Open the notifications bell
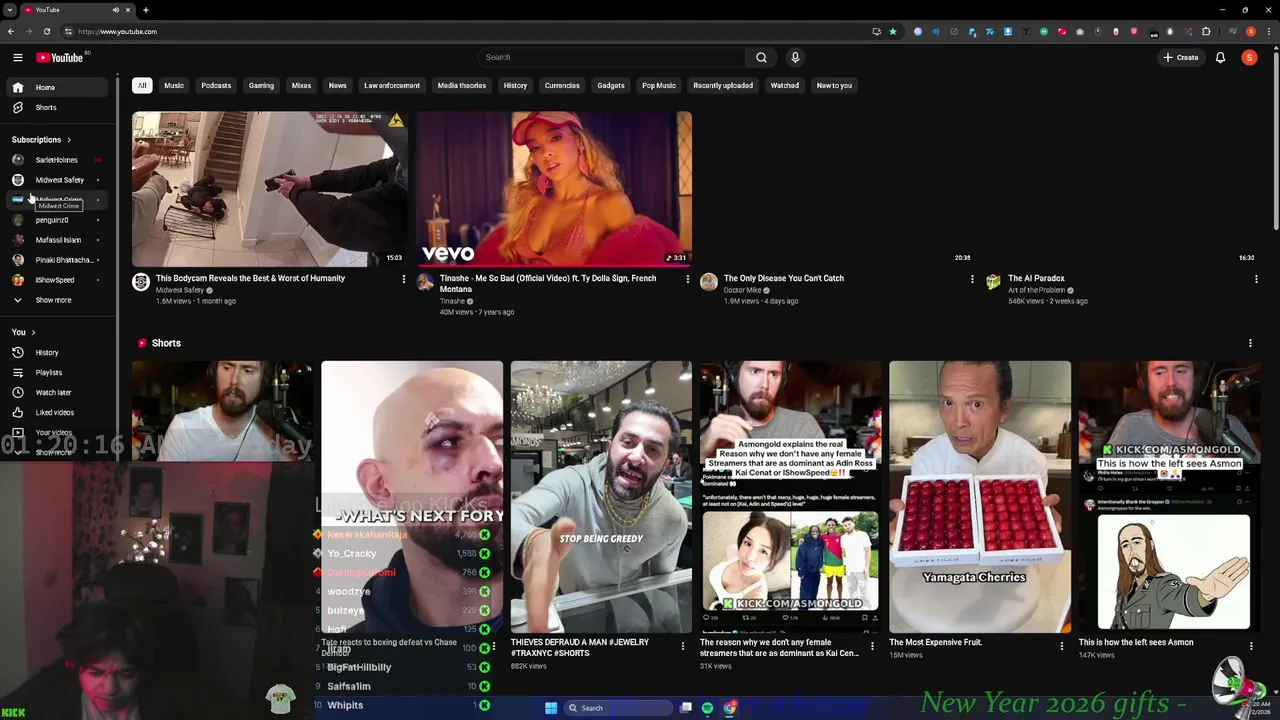This screenshot has width=1280, height=720. (x=1220, y=57)
